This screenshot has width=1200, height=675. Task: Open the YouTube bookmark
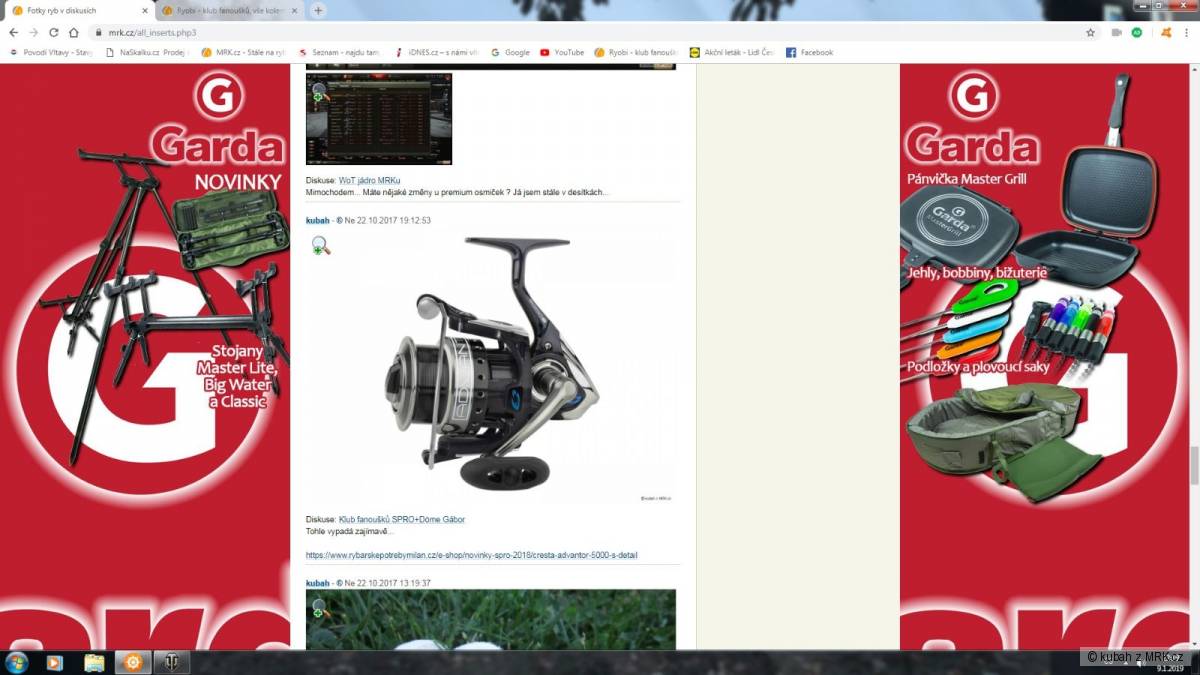tap(562, 52)
